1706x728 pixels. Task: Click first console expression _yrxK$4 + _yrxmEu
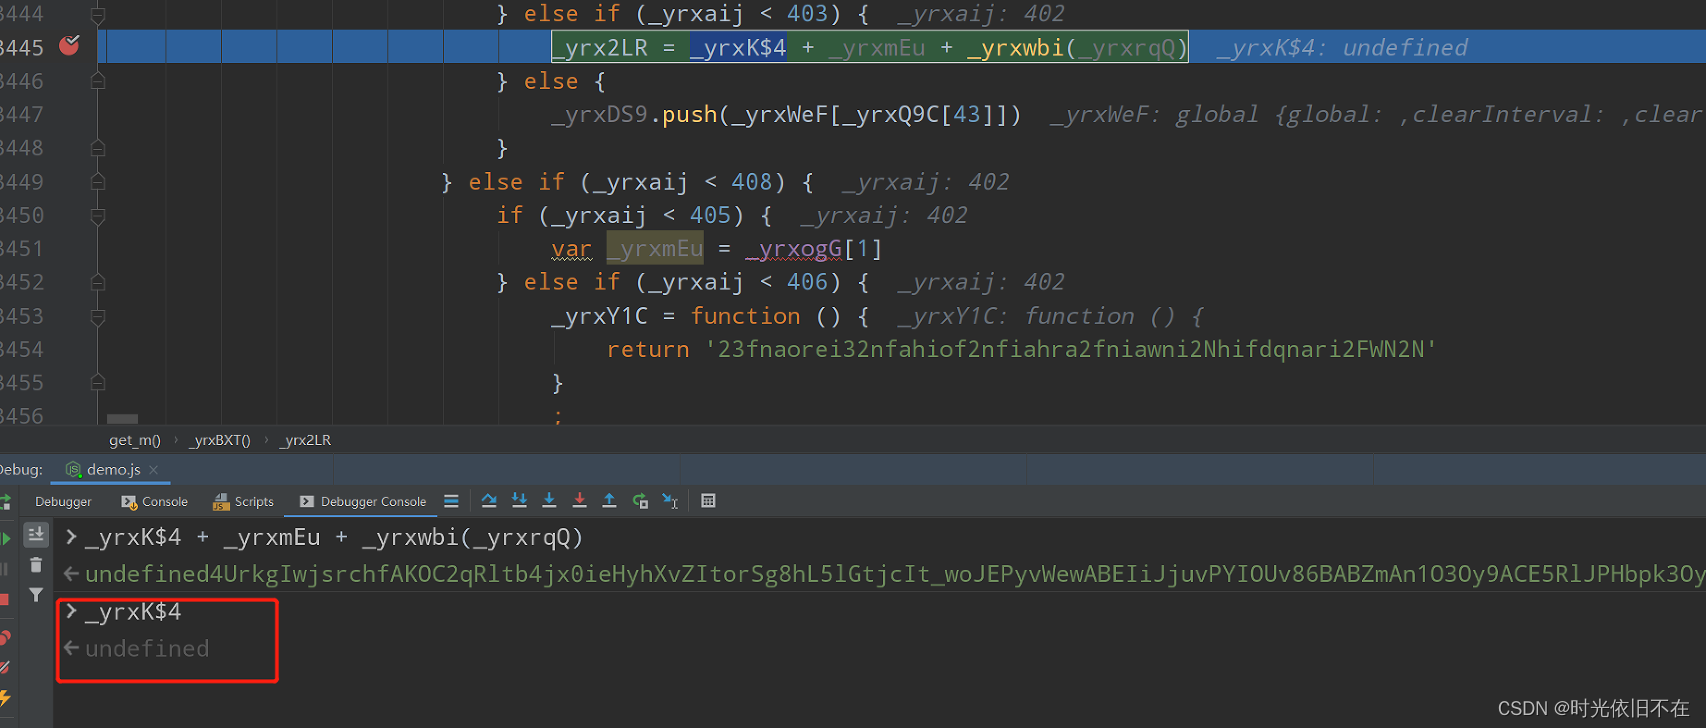333,538
